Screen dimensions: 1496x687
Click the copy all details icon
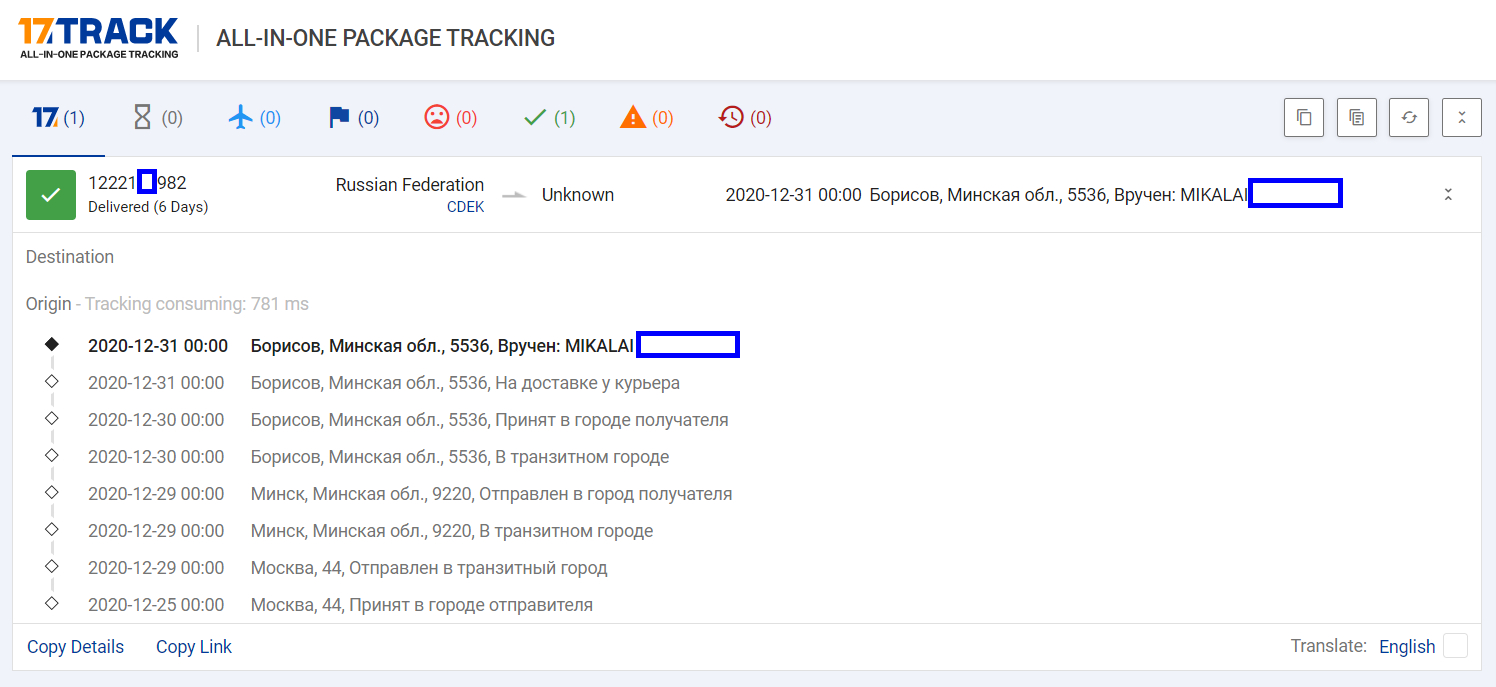[x=1356, y=117]
